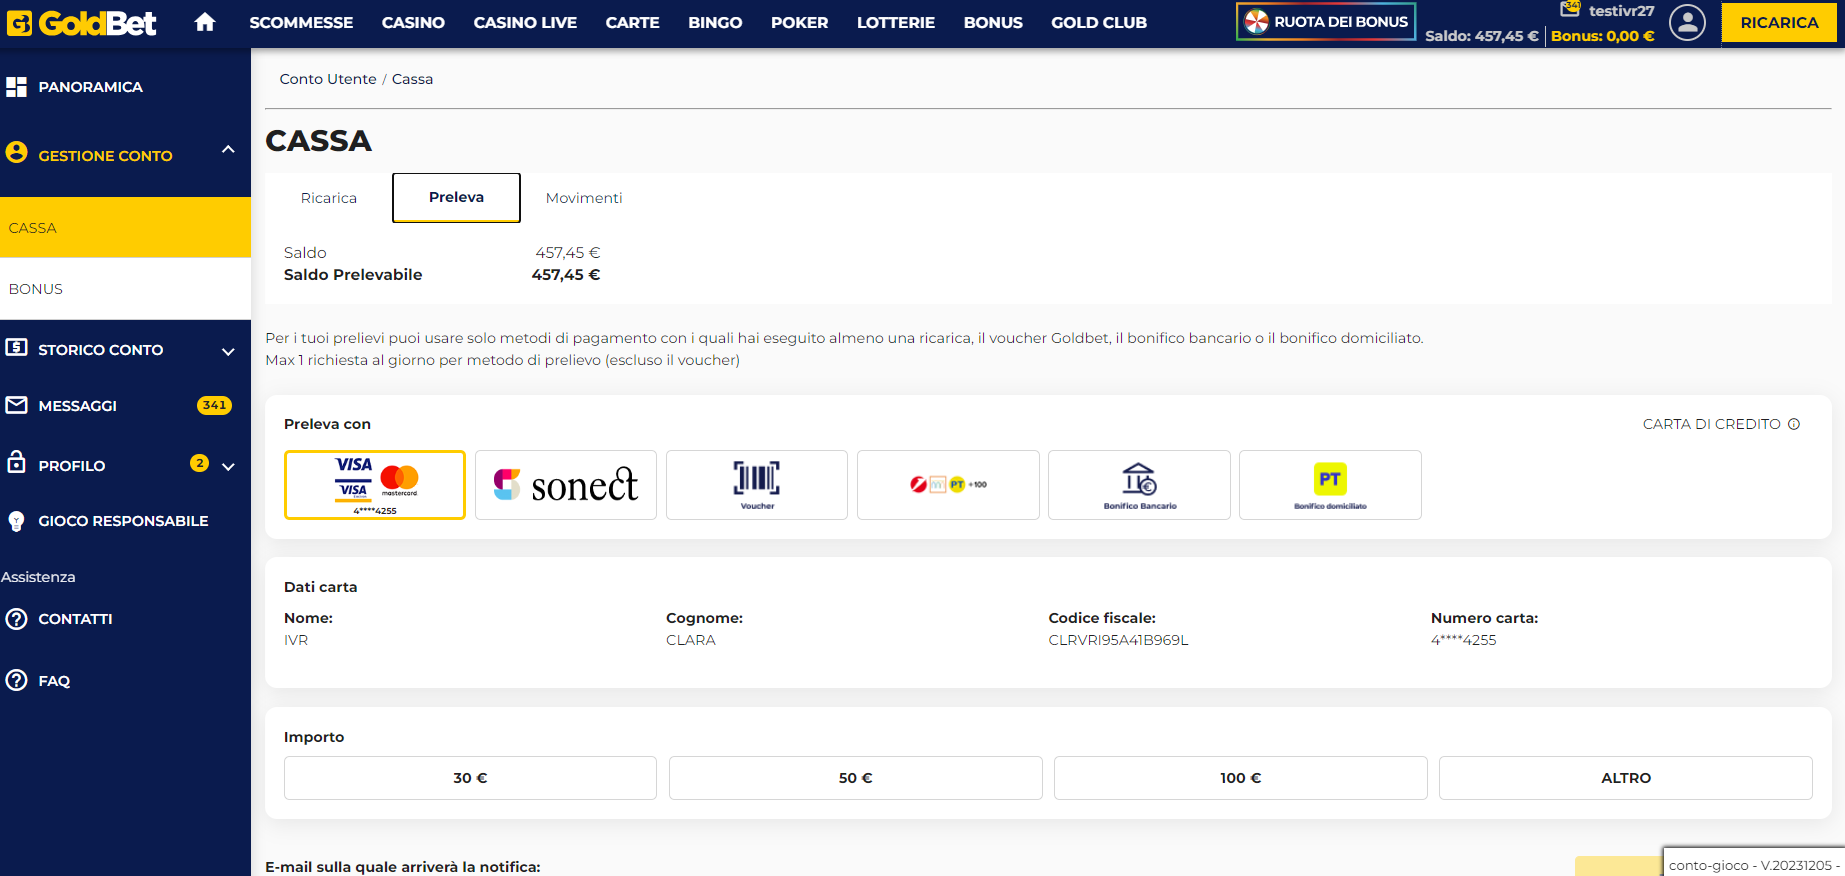This screenshot has height=876, width=1845.
Task: Open Bonus under Gestione Conto
Action: pyautogui.click(x=125, y=289)
